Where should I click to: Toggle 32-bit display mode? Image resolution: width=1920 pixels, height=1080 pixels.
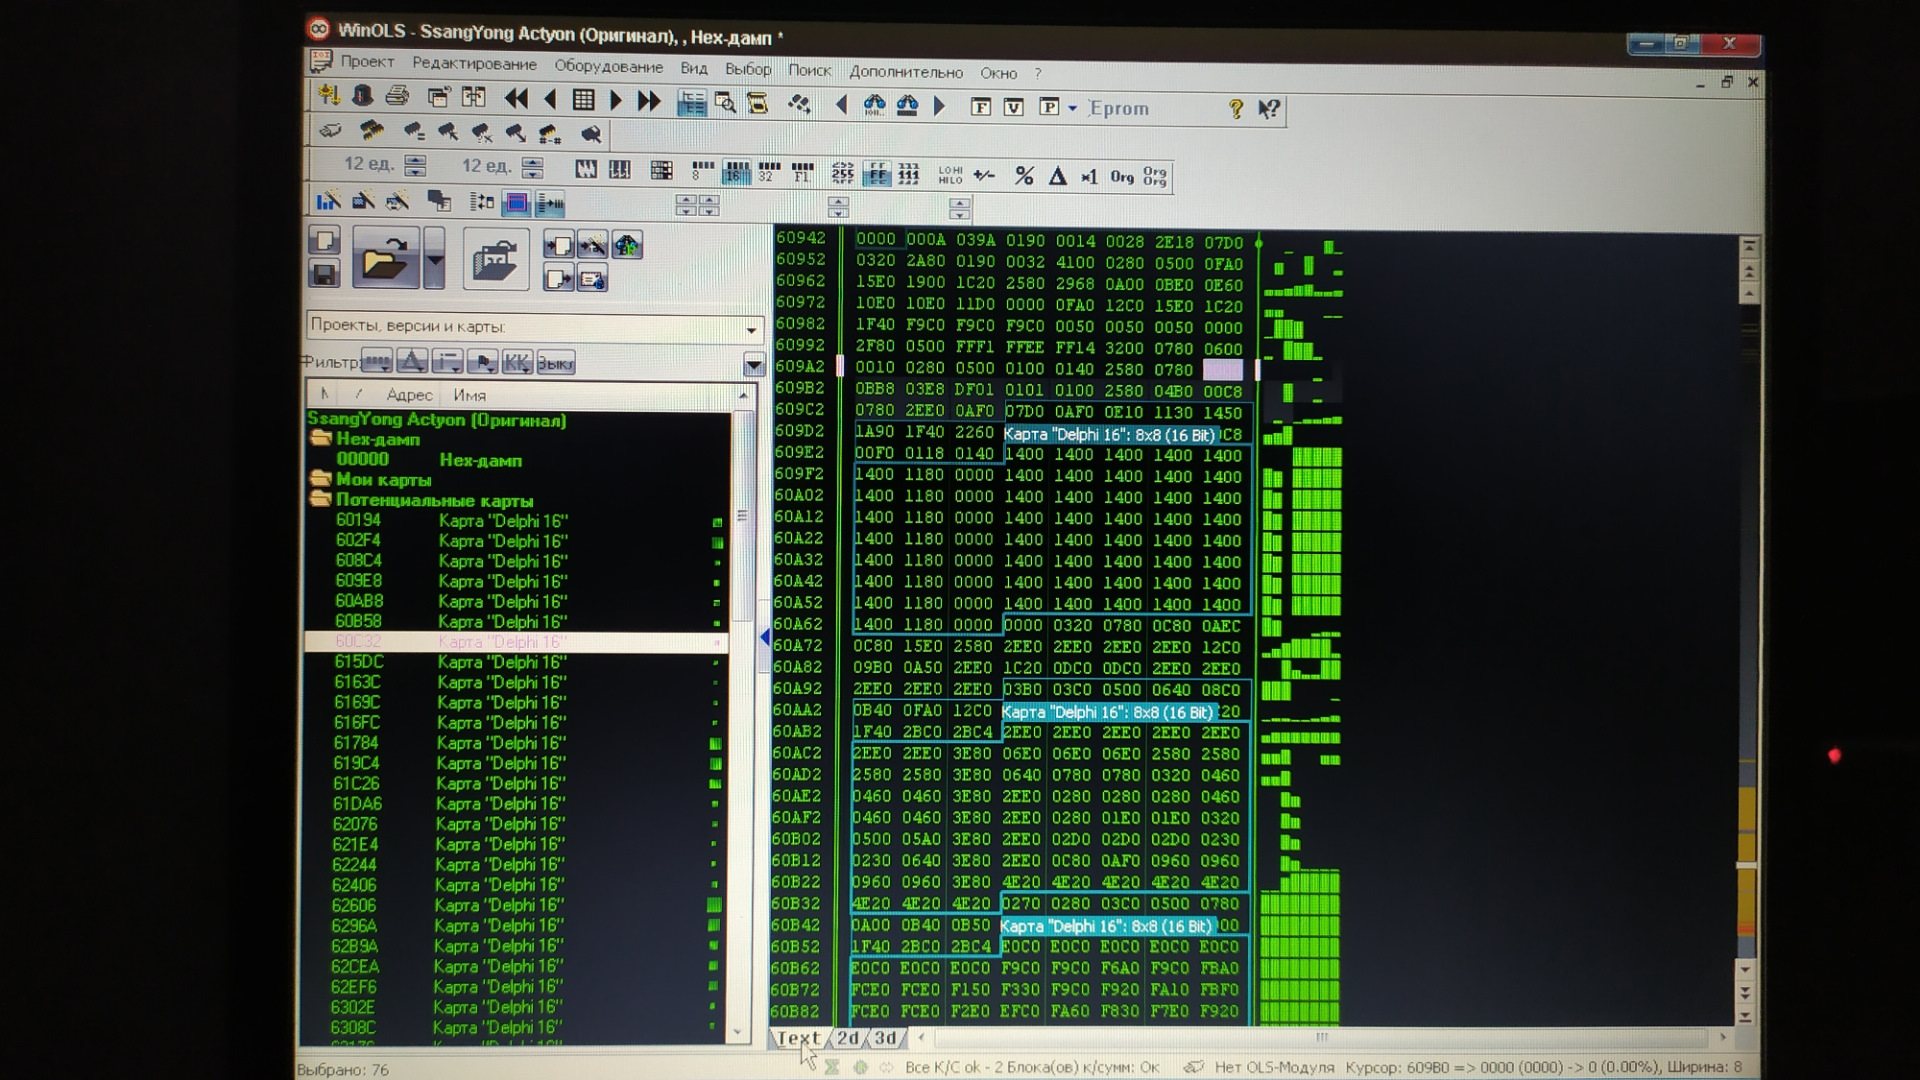pyautogui.click(x=769, y=172)
